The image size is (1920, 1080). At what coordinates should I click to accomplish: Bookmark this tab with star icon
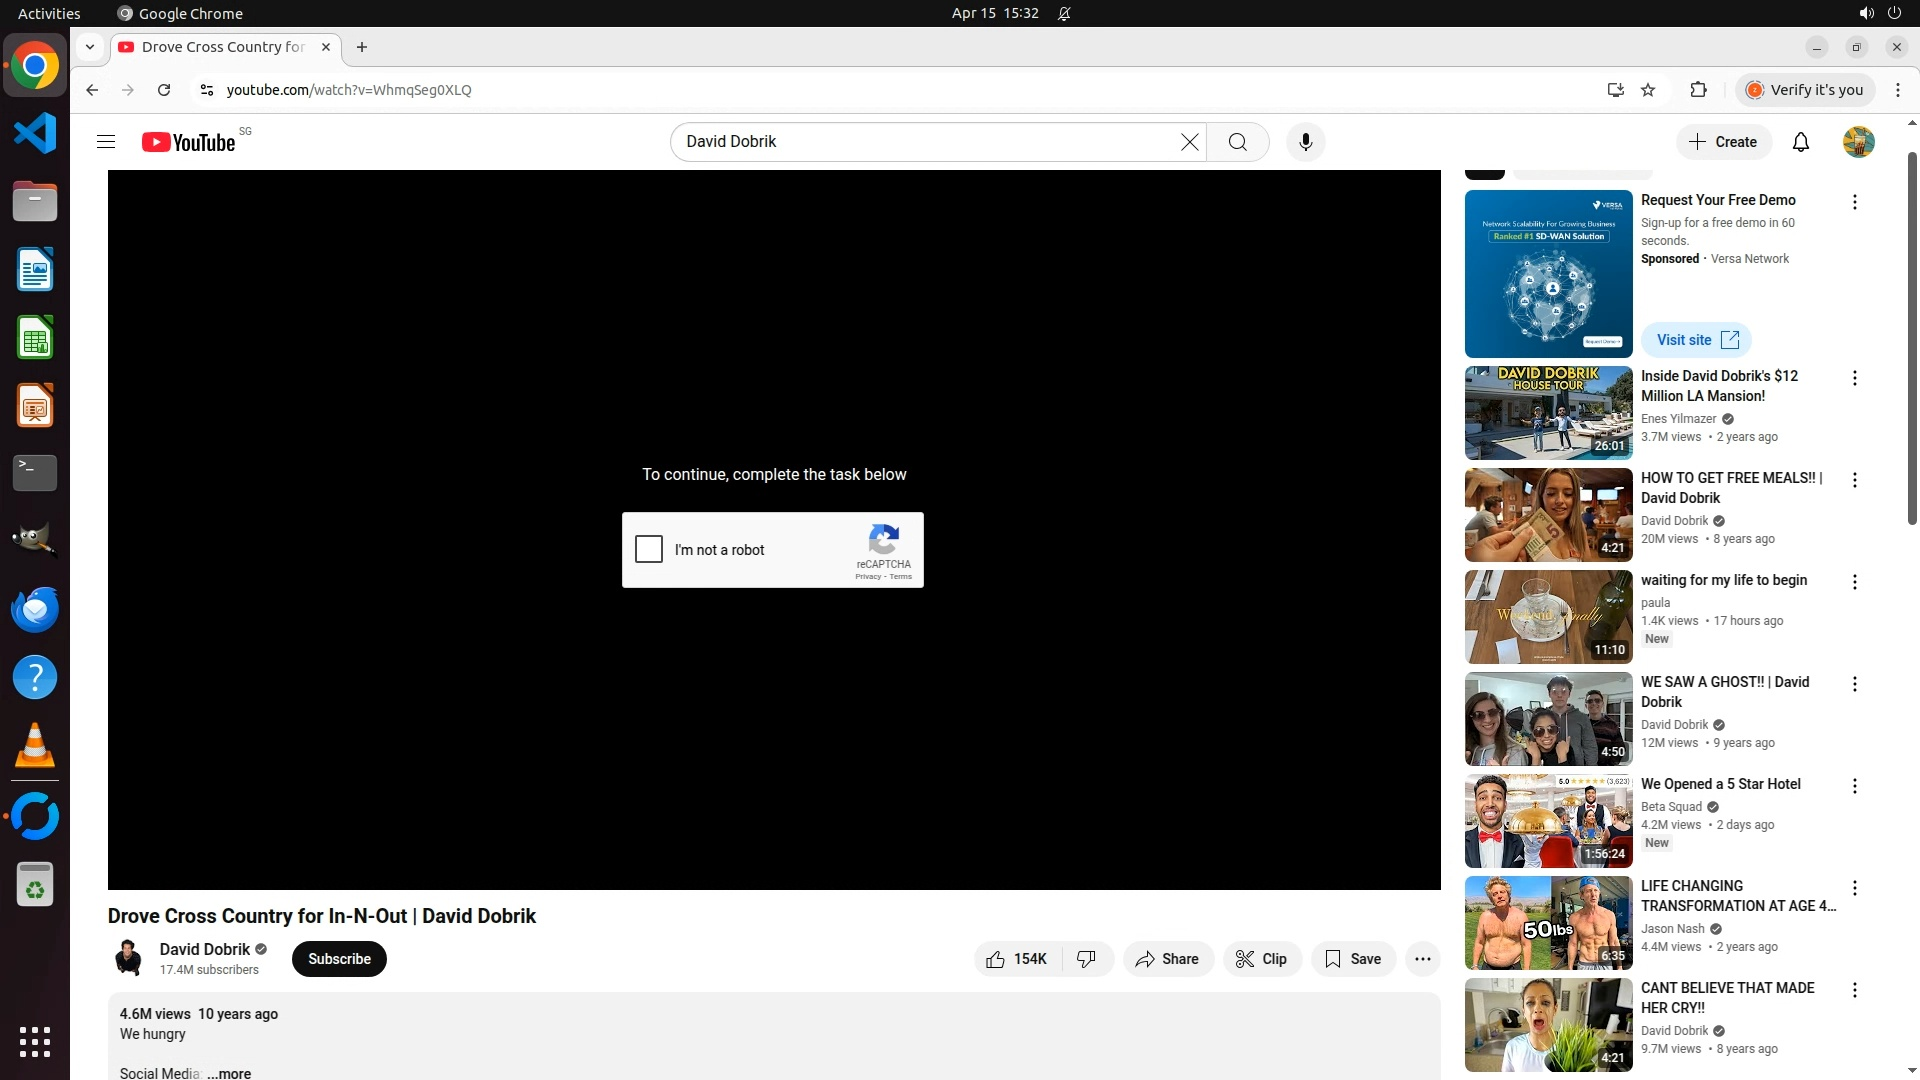click(1648, 90)
